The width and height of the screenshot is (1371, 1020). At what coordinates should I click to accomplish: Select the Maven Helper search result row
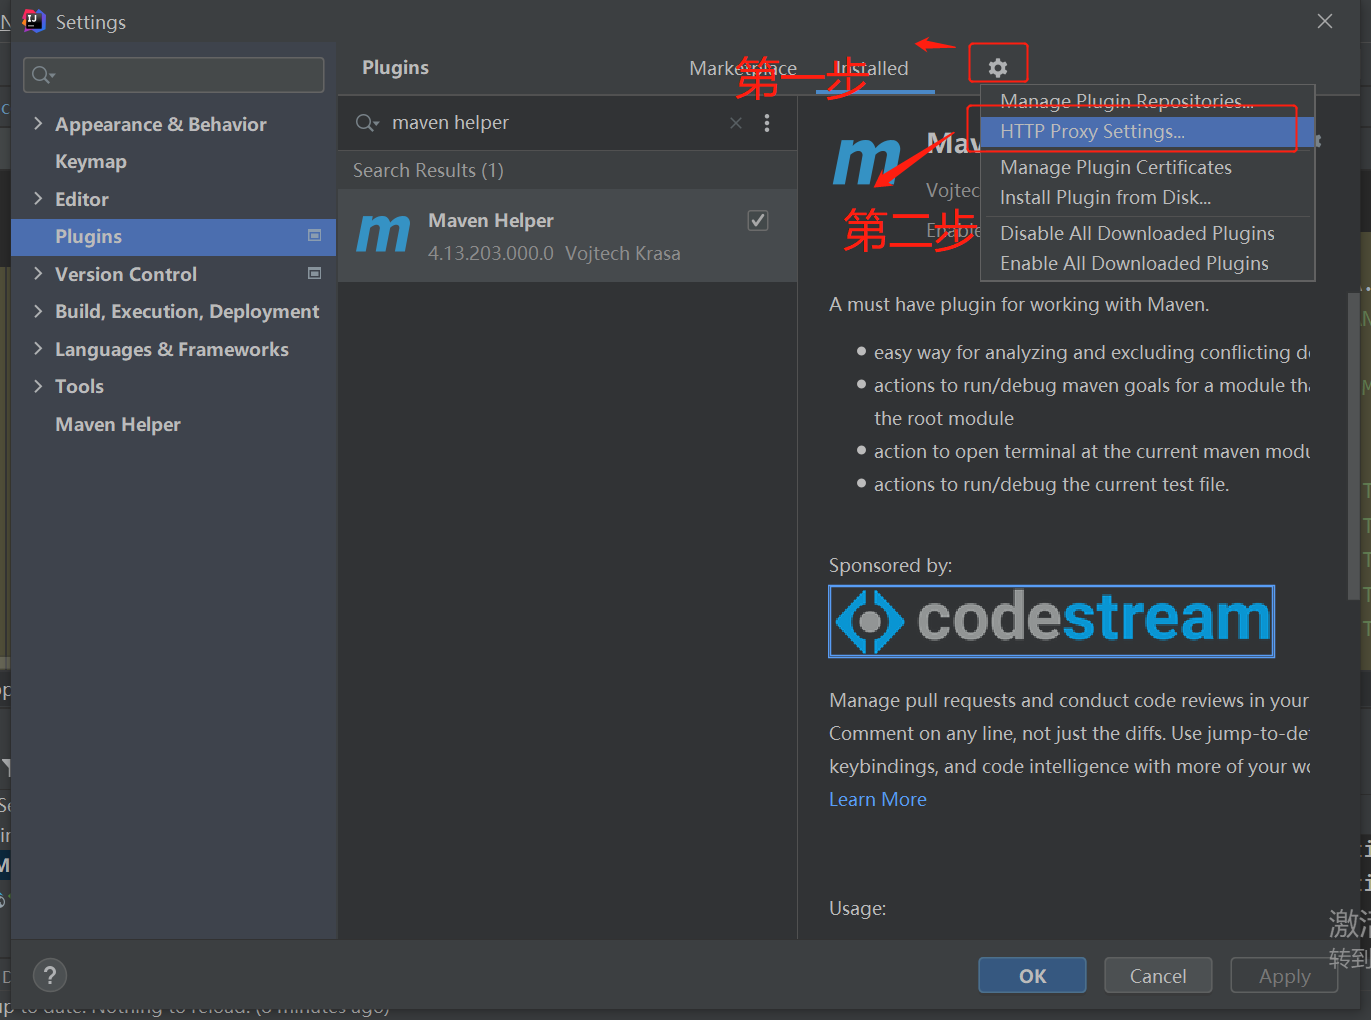pos(567,236)
